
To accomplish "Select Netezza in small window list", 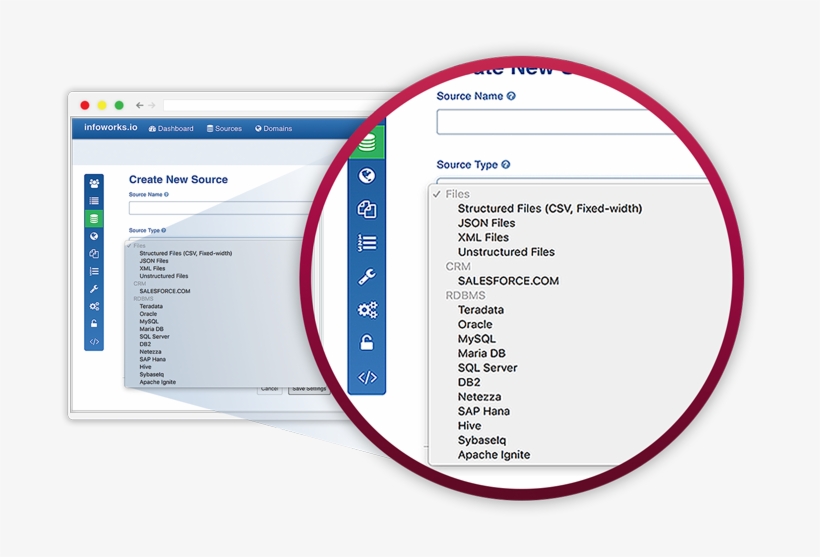I will pos(150,351).
